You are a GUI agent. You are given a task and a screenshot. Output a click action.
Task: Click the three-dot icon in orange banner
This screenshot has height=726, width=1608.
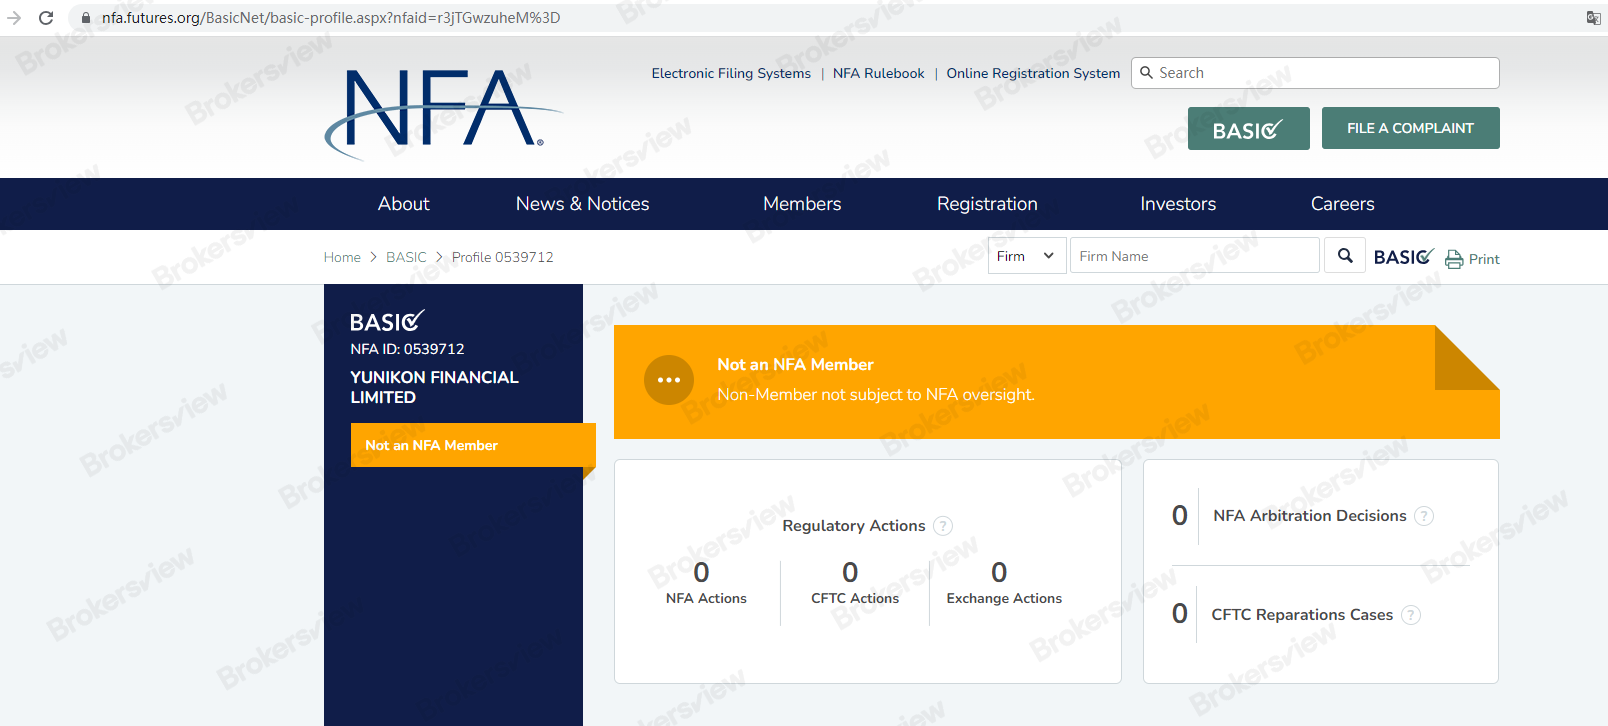[669, 380]
